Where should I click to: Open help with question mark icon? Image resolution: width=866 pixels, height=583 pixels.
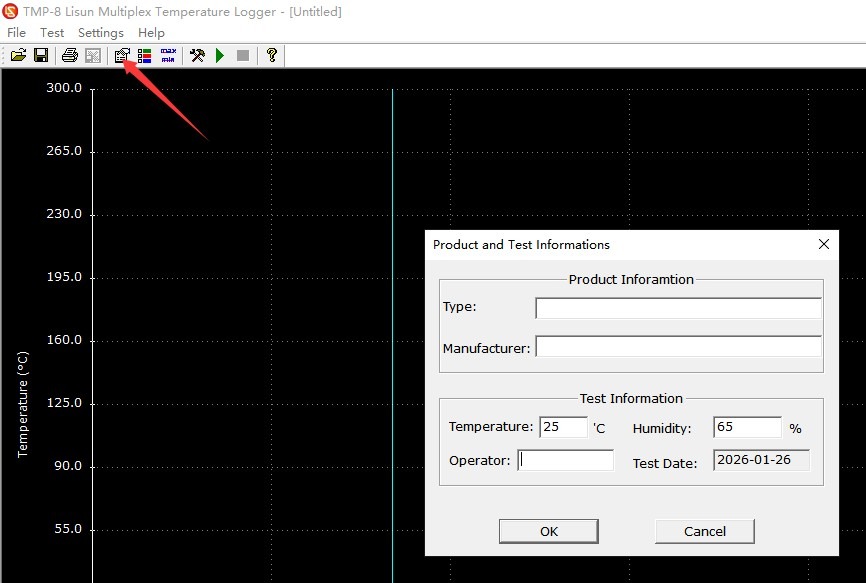coord(271,55)
